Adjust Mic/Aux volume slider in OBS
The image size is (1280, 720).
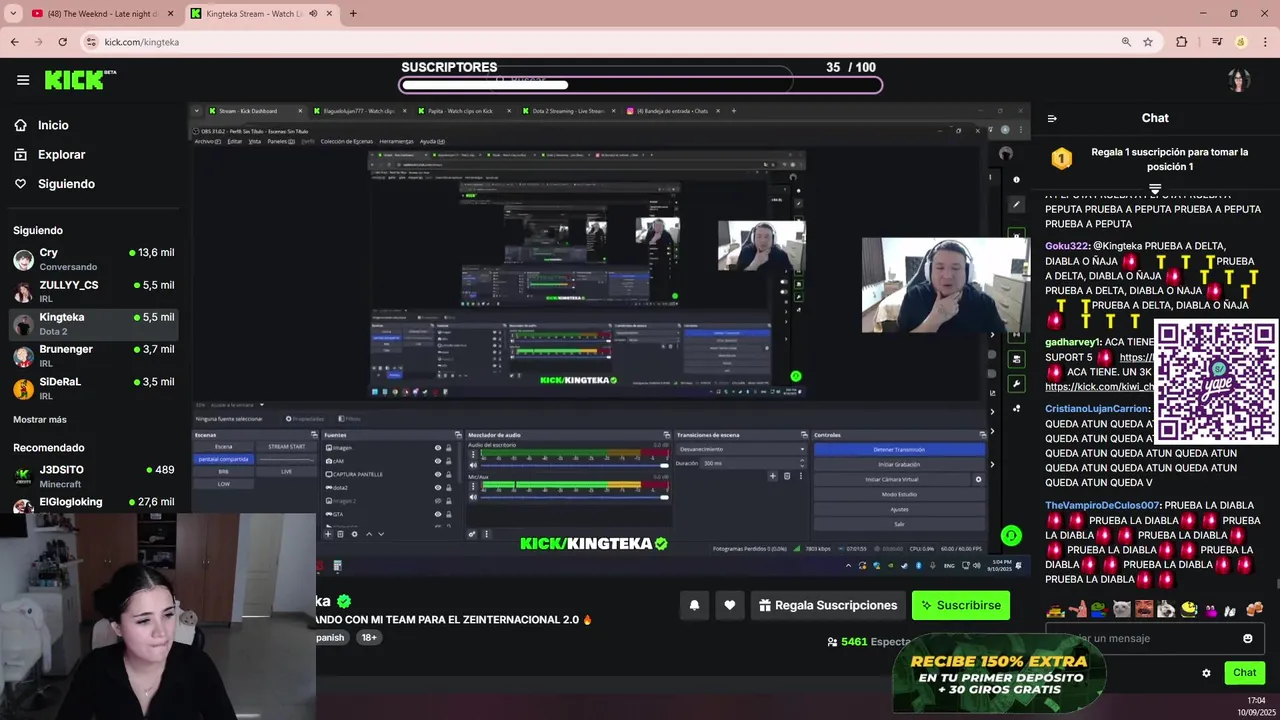(575, 497)
